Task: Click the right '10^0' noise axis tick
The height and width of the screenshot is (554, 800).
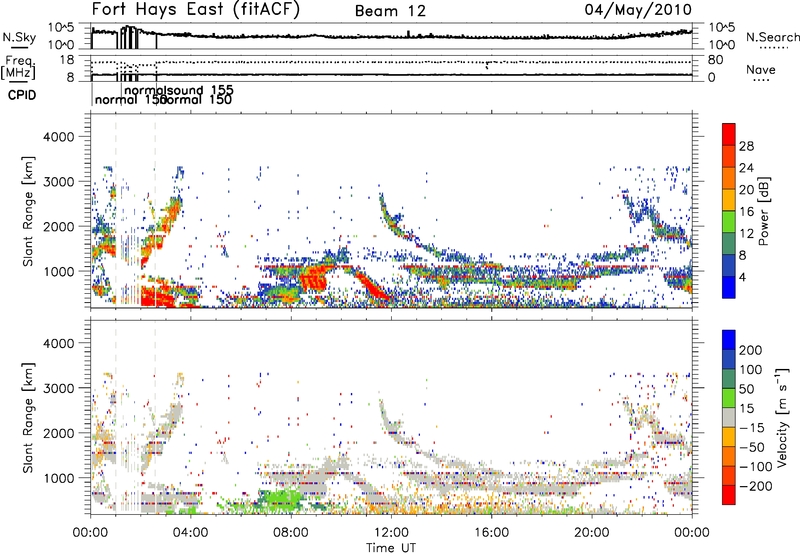Action: coord(721,44)
